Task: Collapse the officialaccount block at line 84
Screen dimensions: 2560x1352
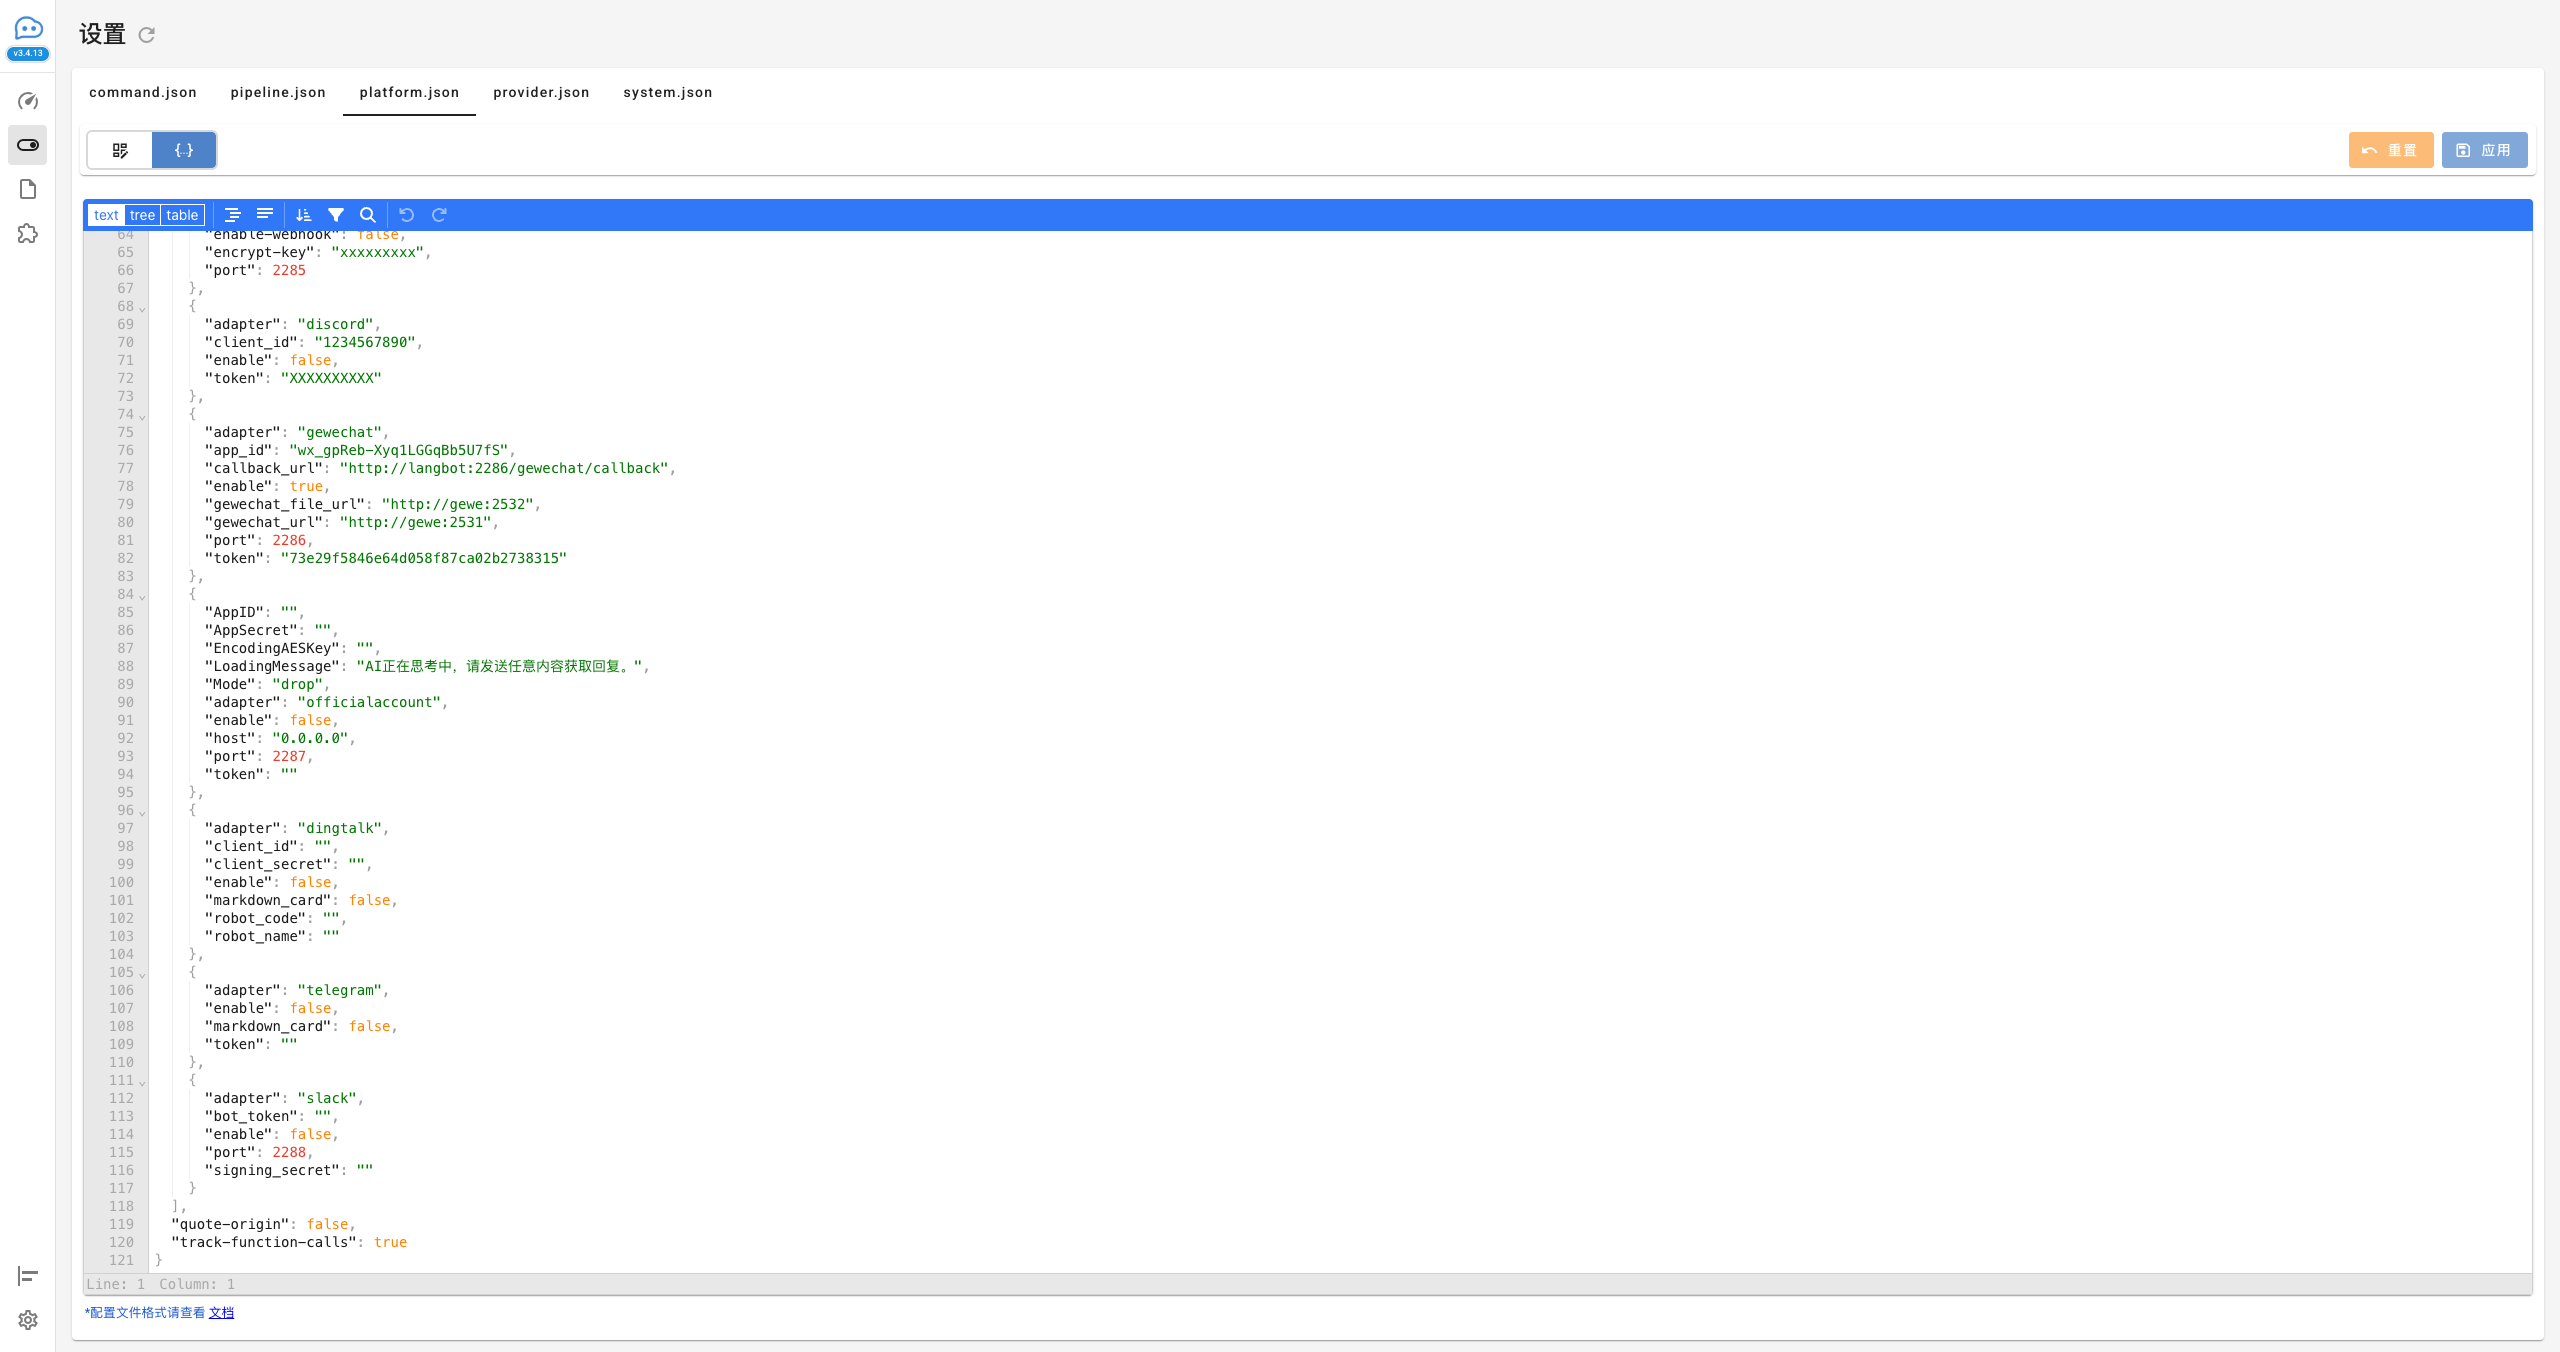Action: tap(142, 596)
